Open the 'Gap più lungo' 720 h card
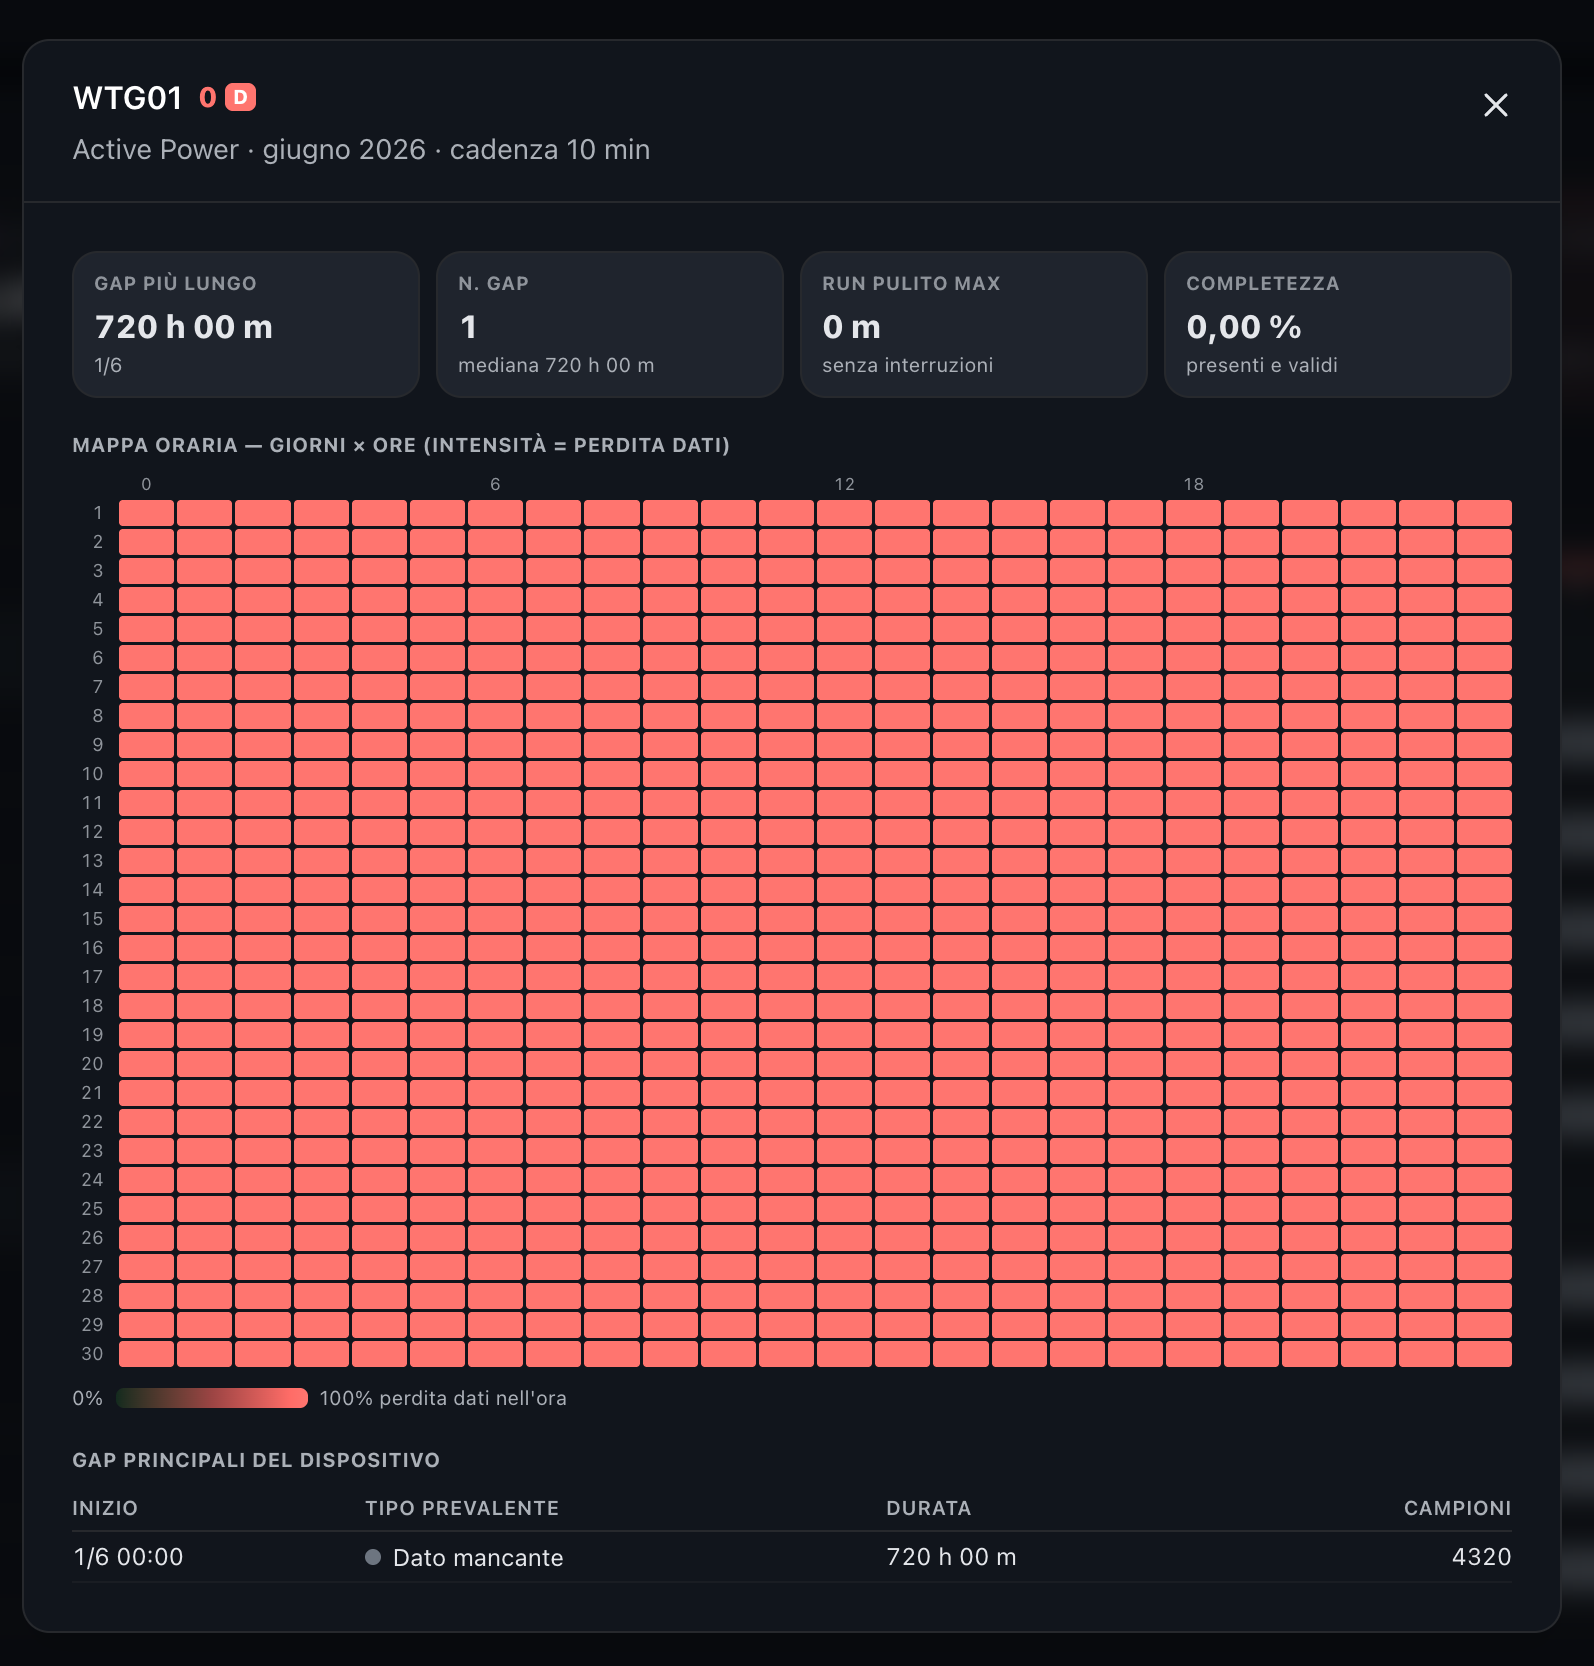1594x1666 pixels. [246, 324]
